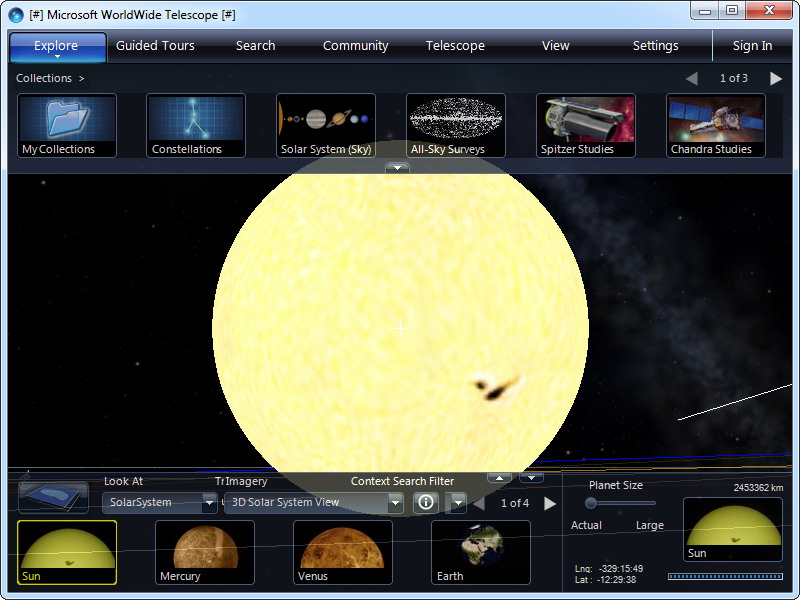Open My Collections folder thumbnail
This screenshot has height=600, width=800.
pos(67,126)
